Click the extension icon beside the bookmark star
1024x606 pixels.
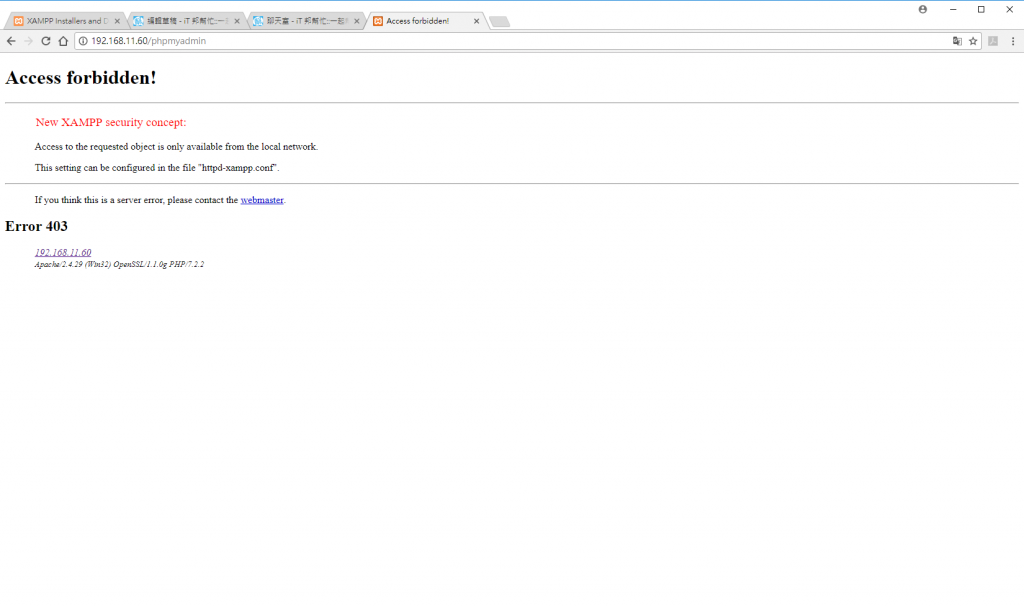click(993, 40)
